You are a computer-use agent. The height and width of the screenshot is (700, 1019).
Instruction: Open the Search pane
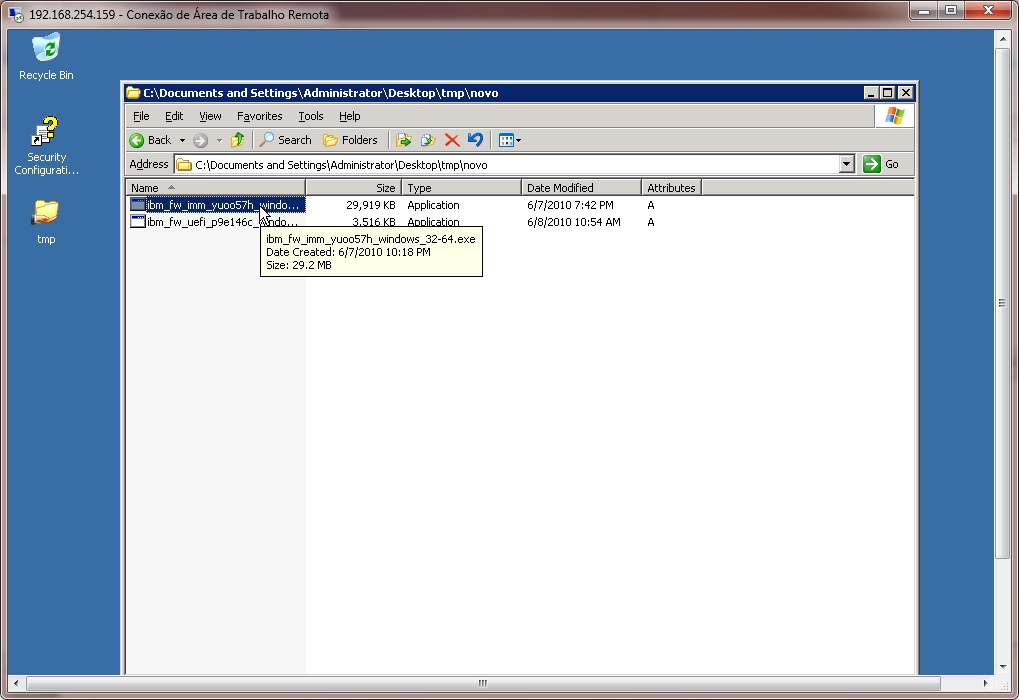tap(285, 139)
